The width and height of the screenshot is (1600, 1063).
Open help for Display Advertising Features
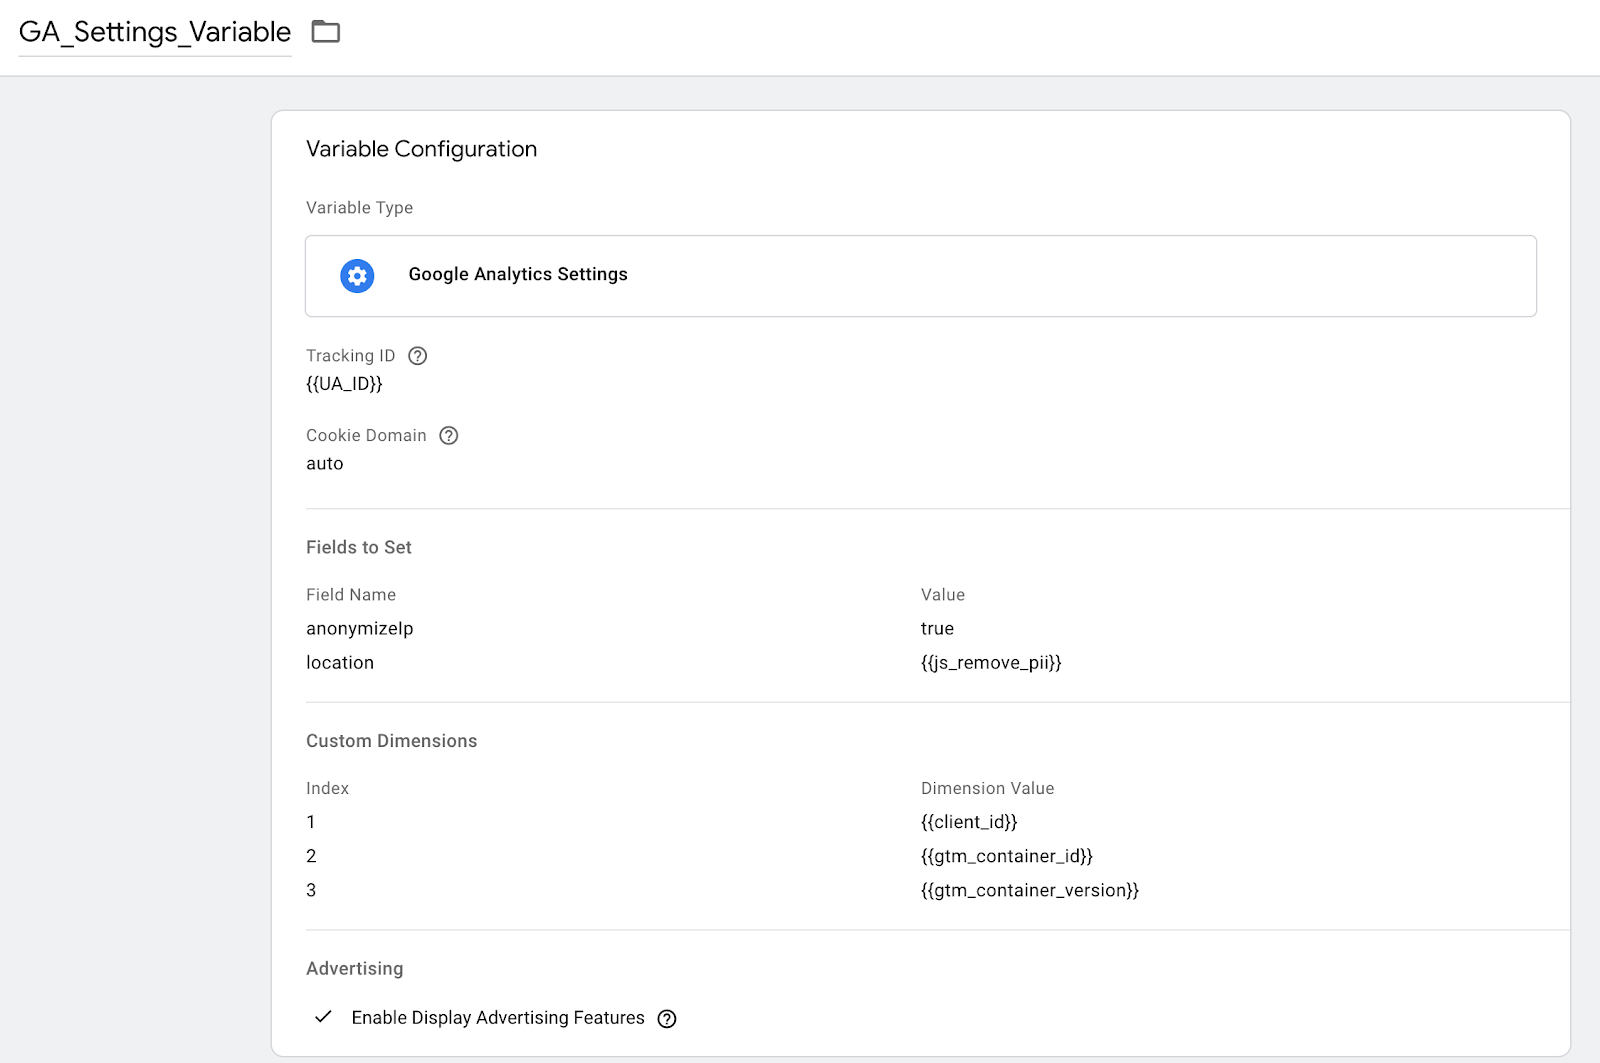coord(667,1019)
